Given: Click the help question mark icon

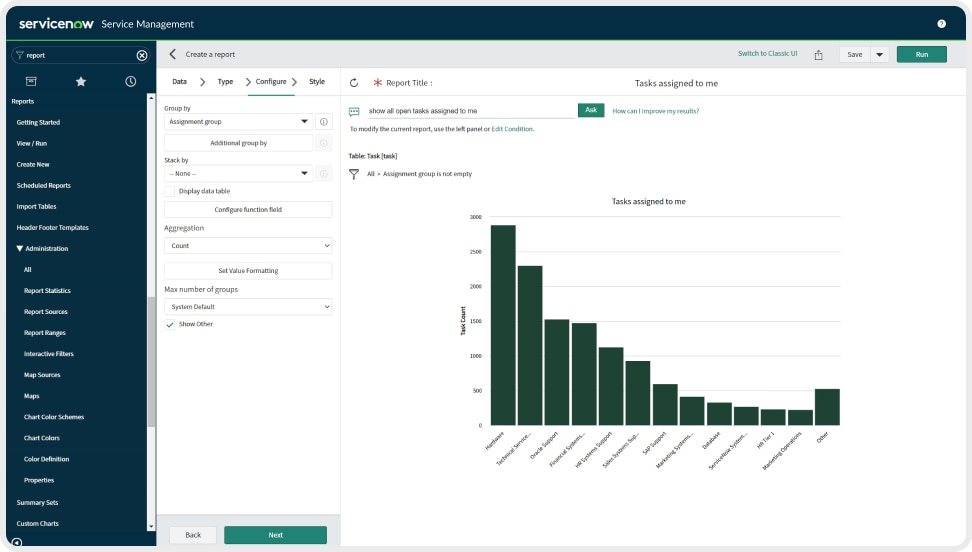Looking at the screenshot, I should (x=941, y=23).
